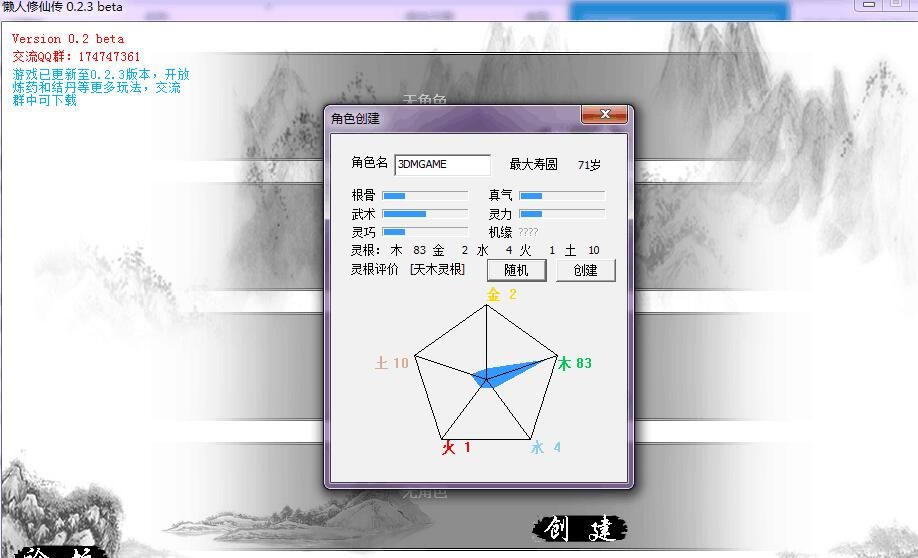Image resolution: width=918 pixels, height=558 pixels.
Task: Select the 角色名 text field
Action: point(443,165)
